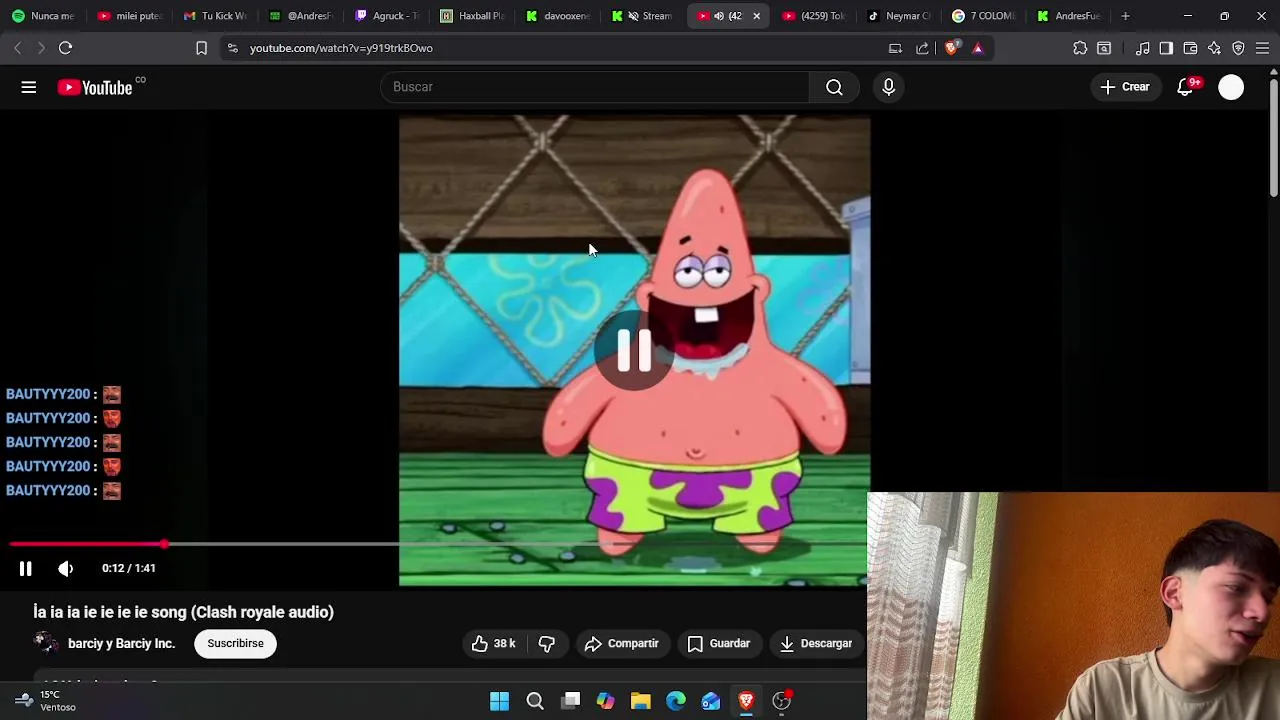Viewport: 1280px width, 720px height.
Task: Dislike the video with thumbs down
Action: (546, 643)
